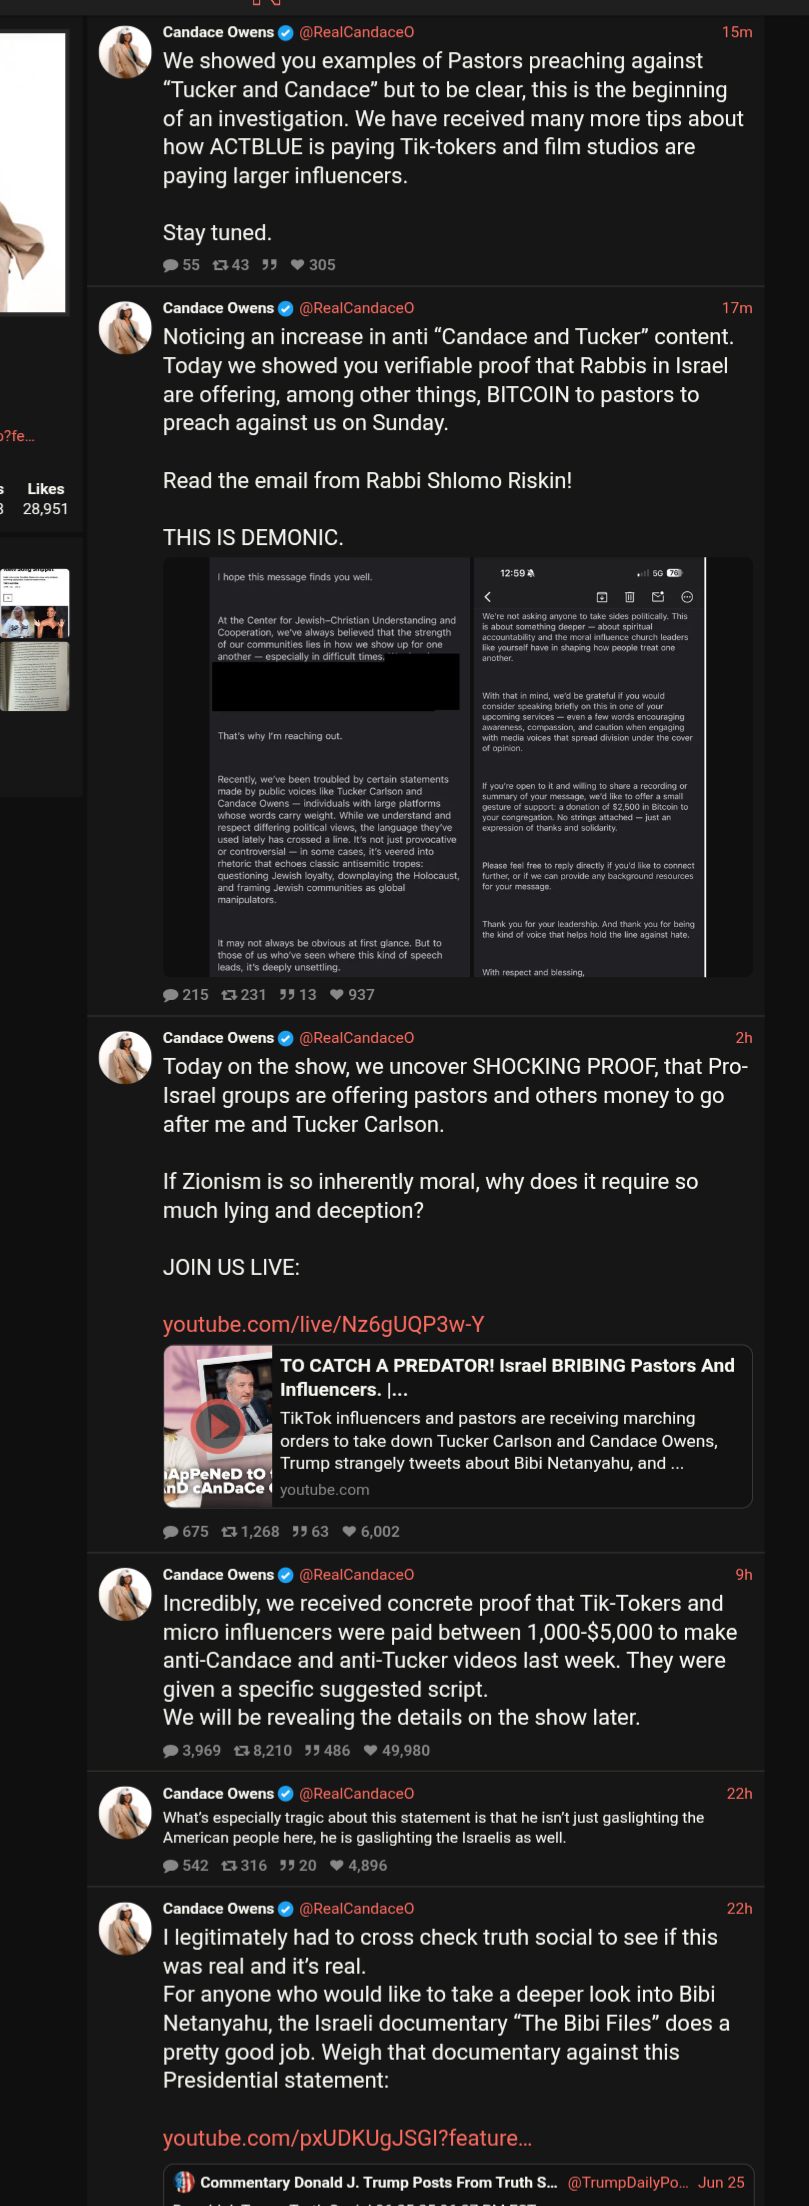The width and height of the screenshot is (809, 2206).
Task: Open the youtube.com/pxUDKUgJSGI link
Action: pyautogui.click(x=347, y=2138)
